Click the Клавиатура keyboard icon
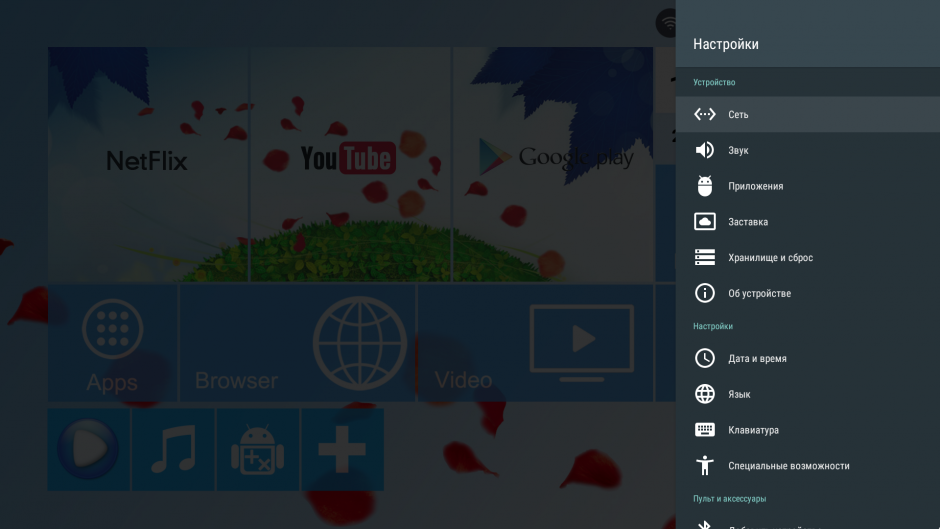The height and width of the screenshot is (529, 940). 704,429
